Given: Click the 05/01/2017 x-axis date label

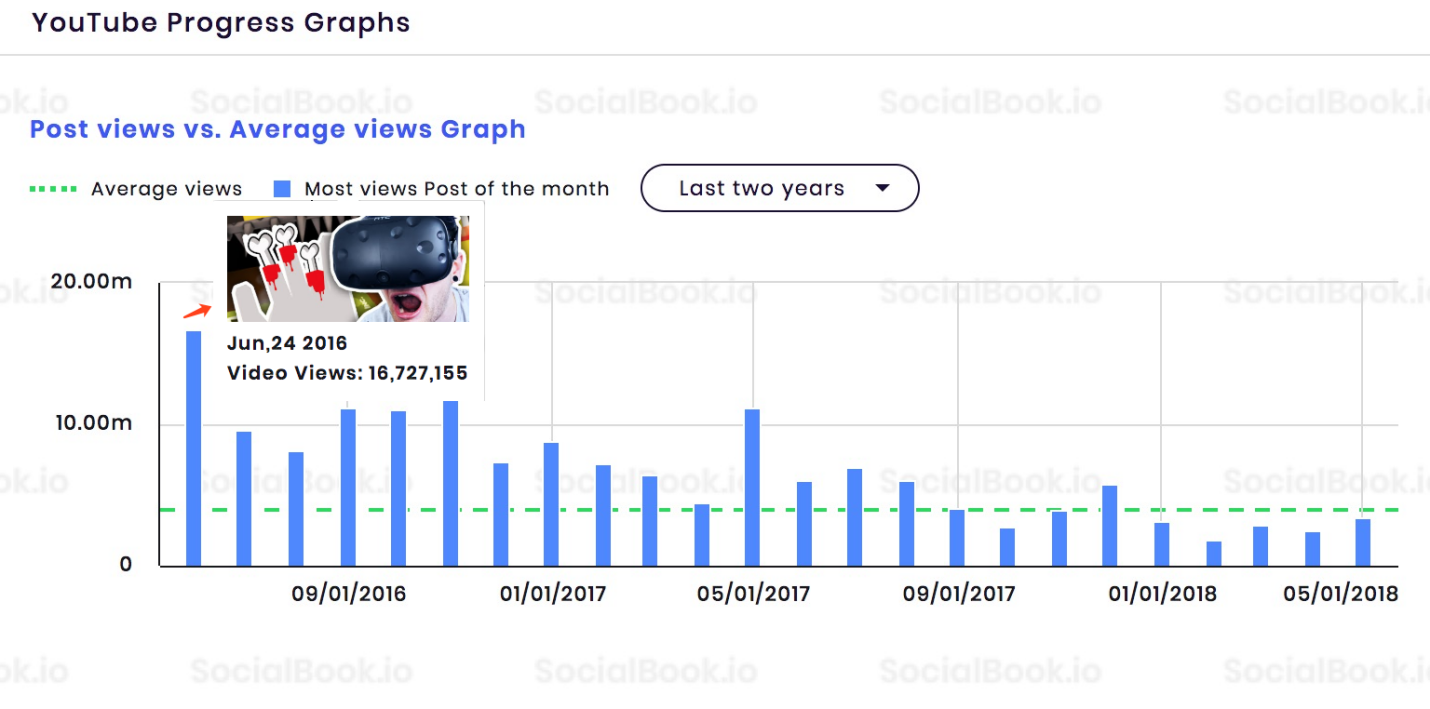Looking at the screenshot, I should point(753,594).
